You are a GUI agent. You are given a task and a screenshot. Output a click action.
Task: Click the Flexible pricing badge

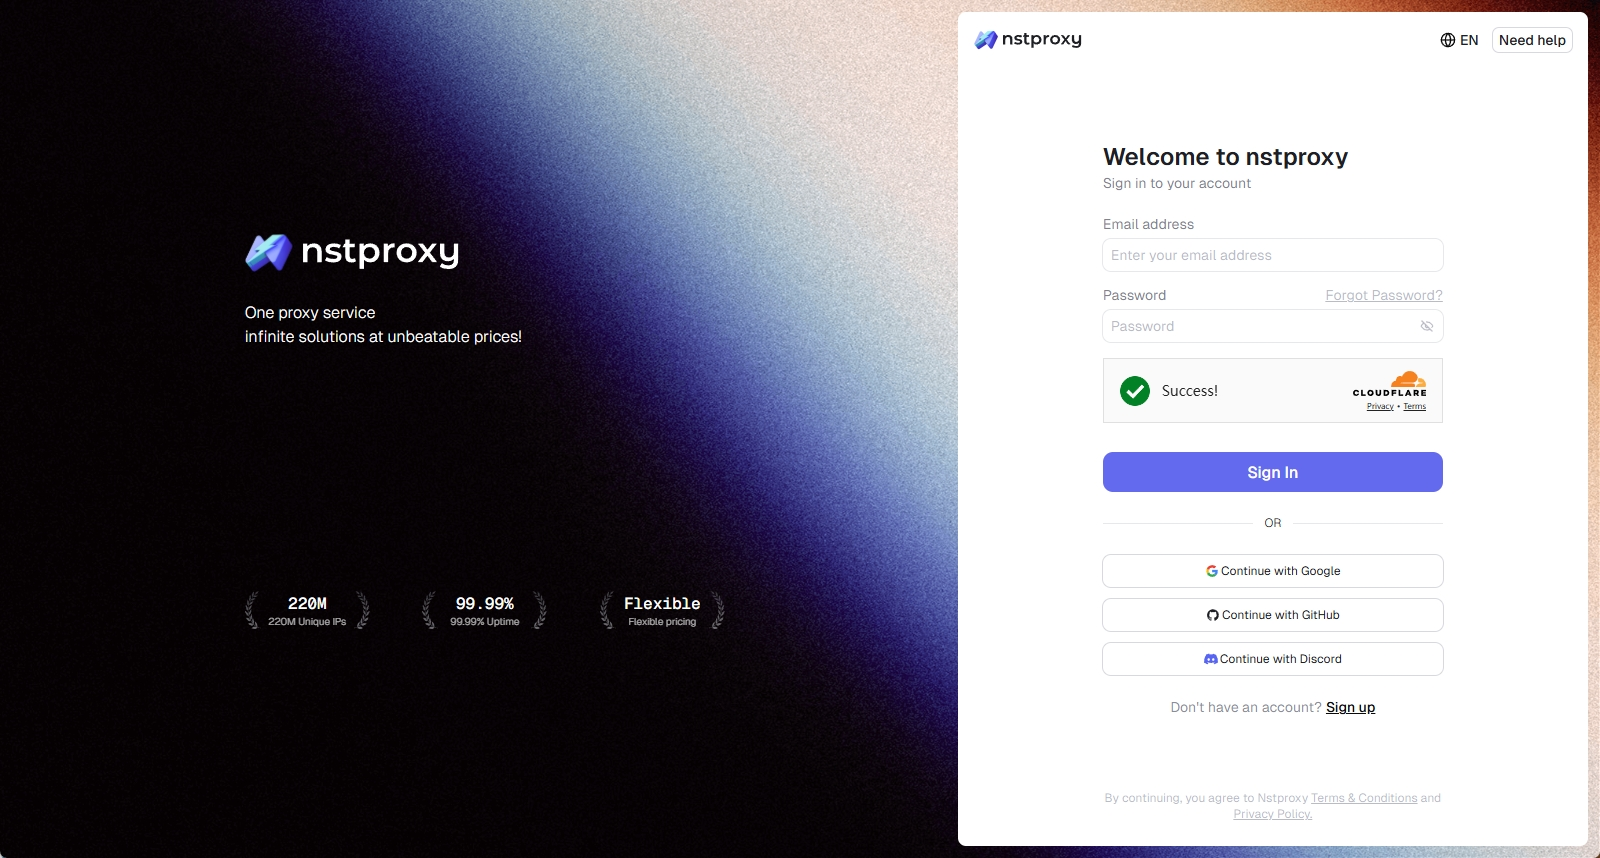[x=662, y=610]
